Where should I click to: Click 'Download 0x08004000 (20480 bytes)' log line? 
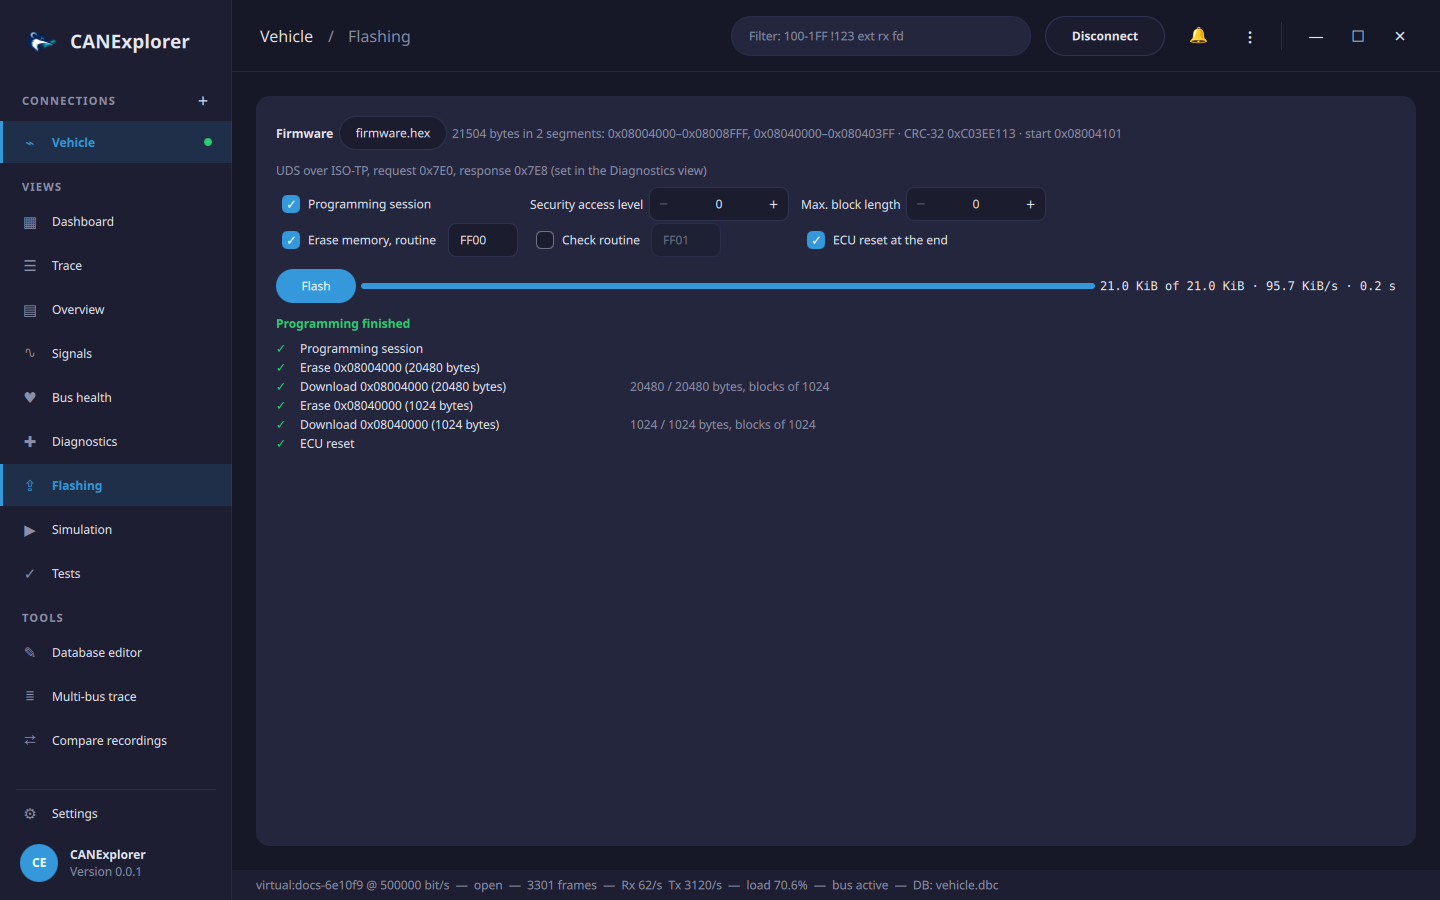[x=403, y=387]
